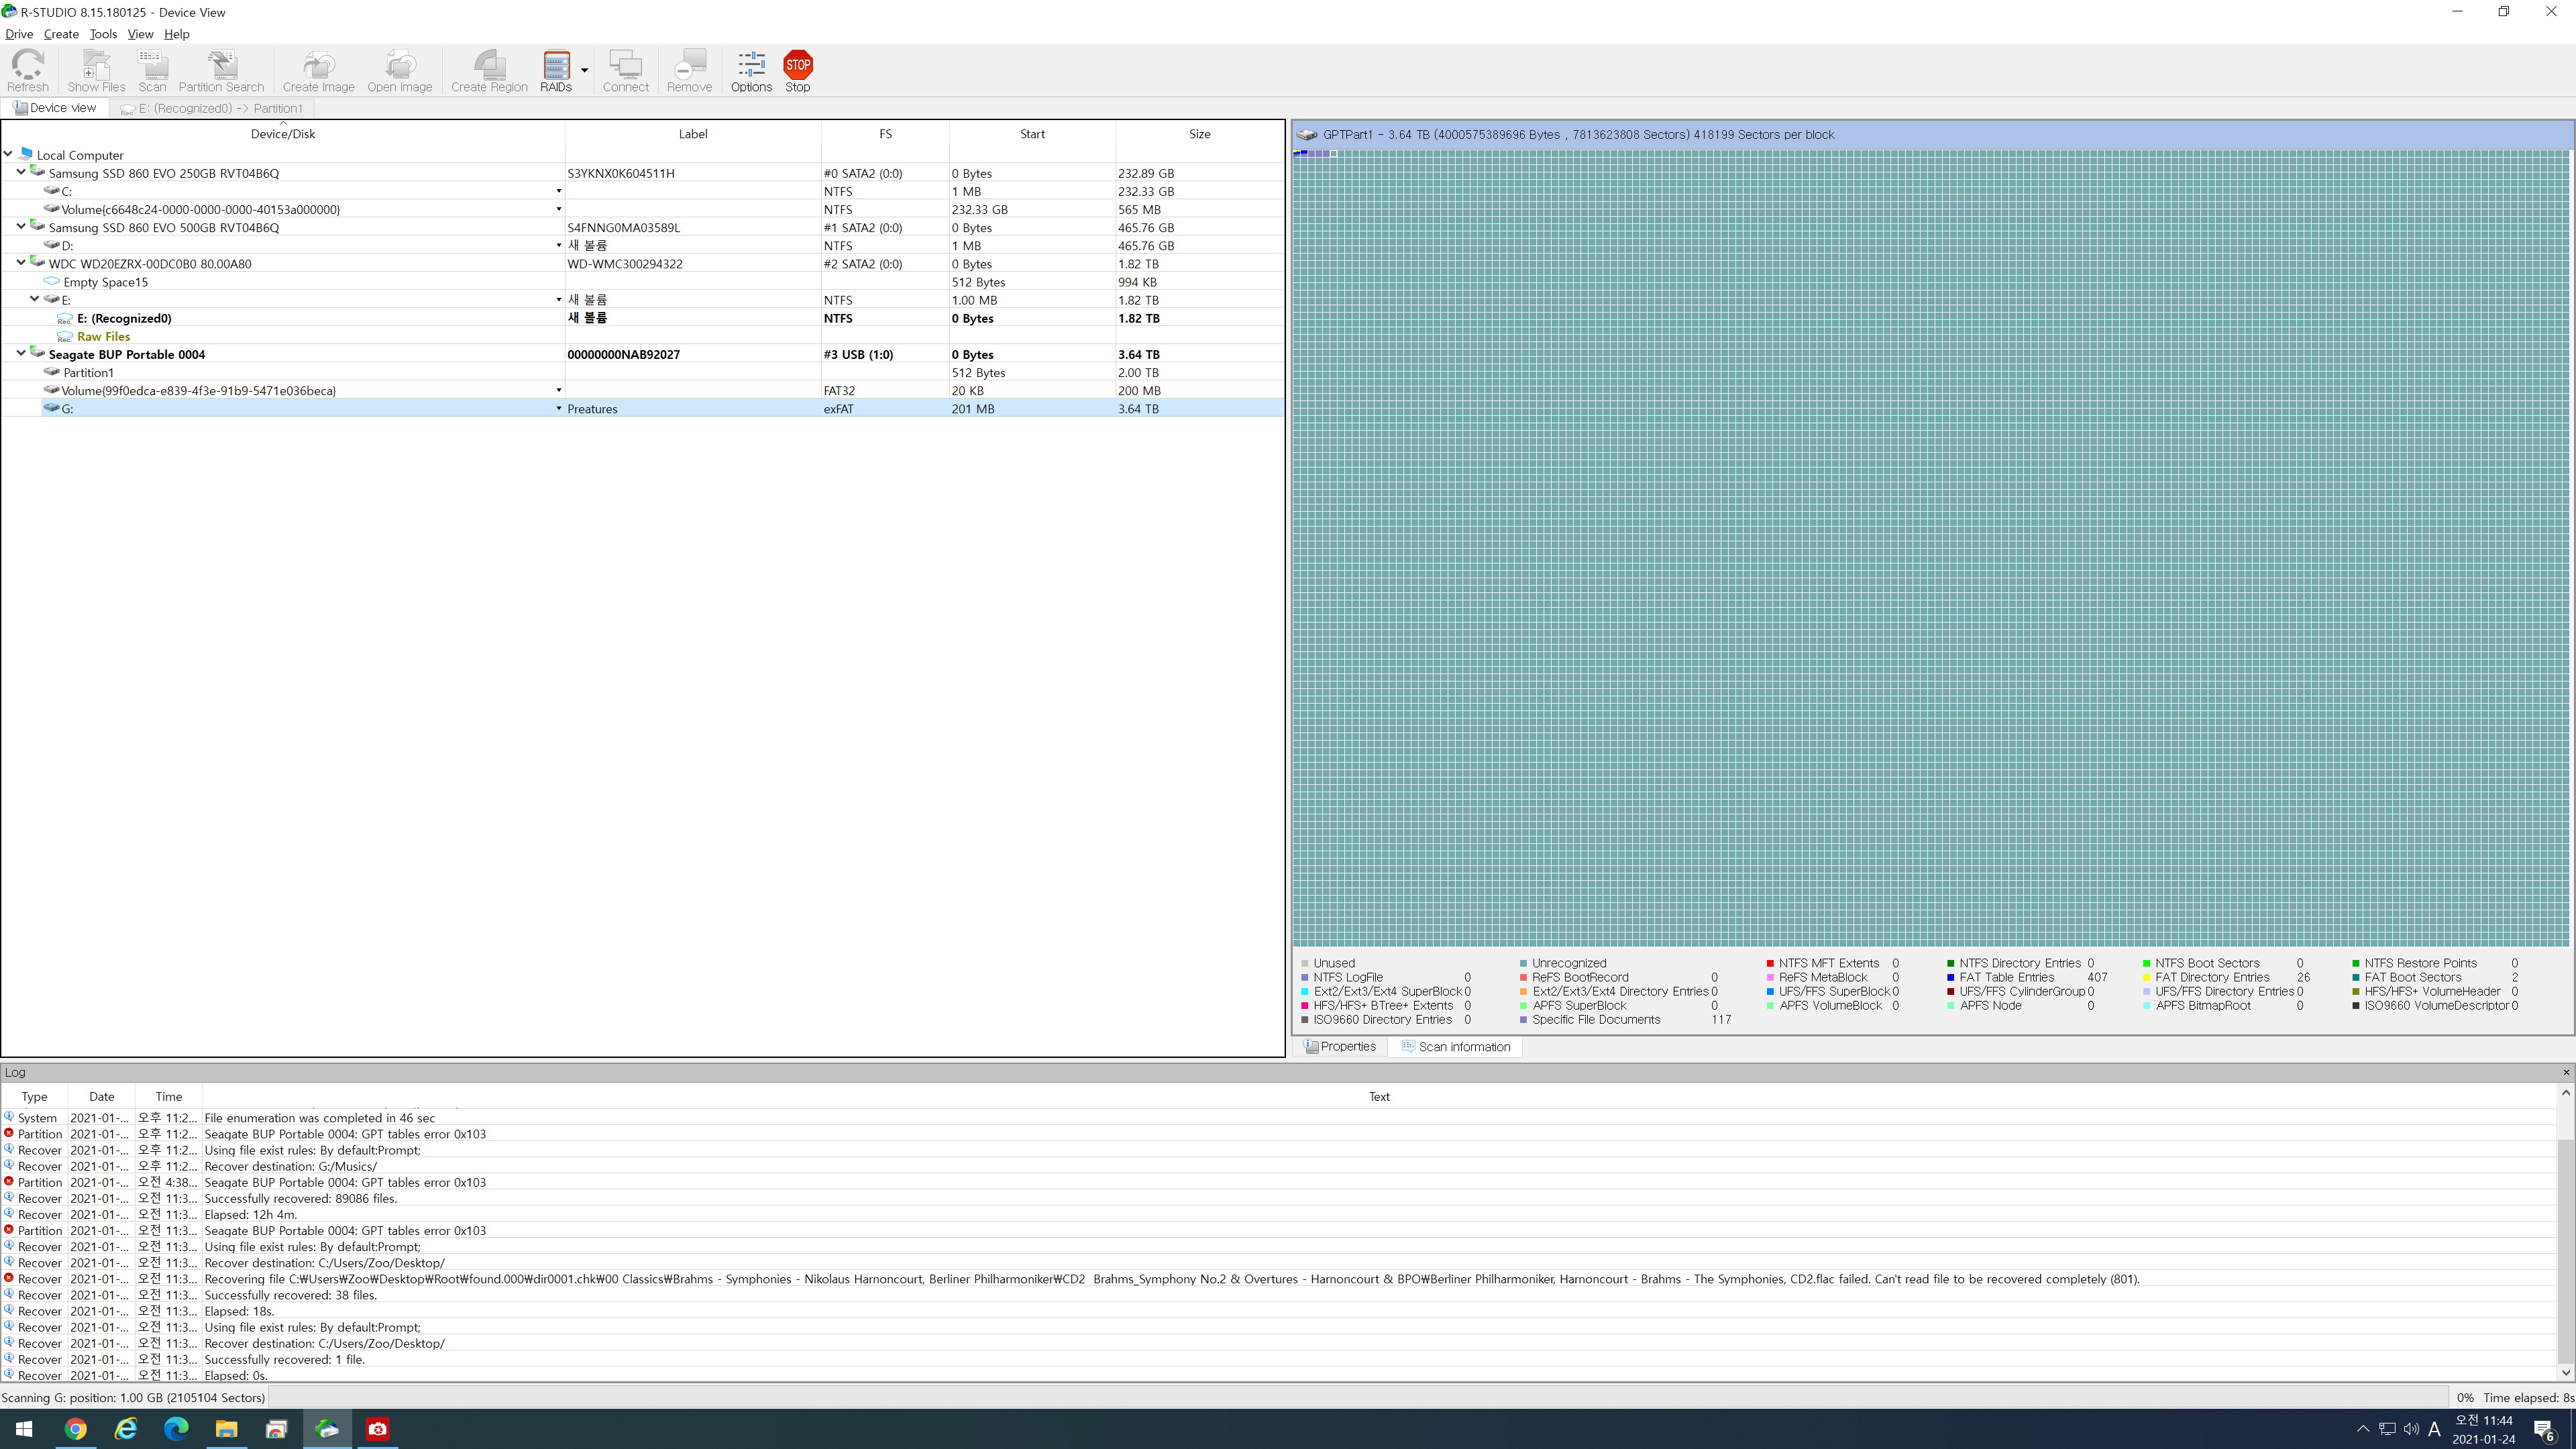Screen dimensions: 2576x1449
Task: Switch to E: (Recognized0) Partition1 tab
Action: click(213, 108)
